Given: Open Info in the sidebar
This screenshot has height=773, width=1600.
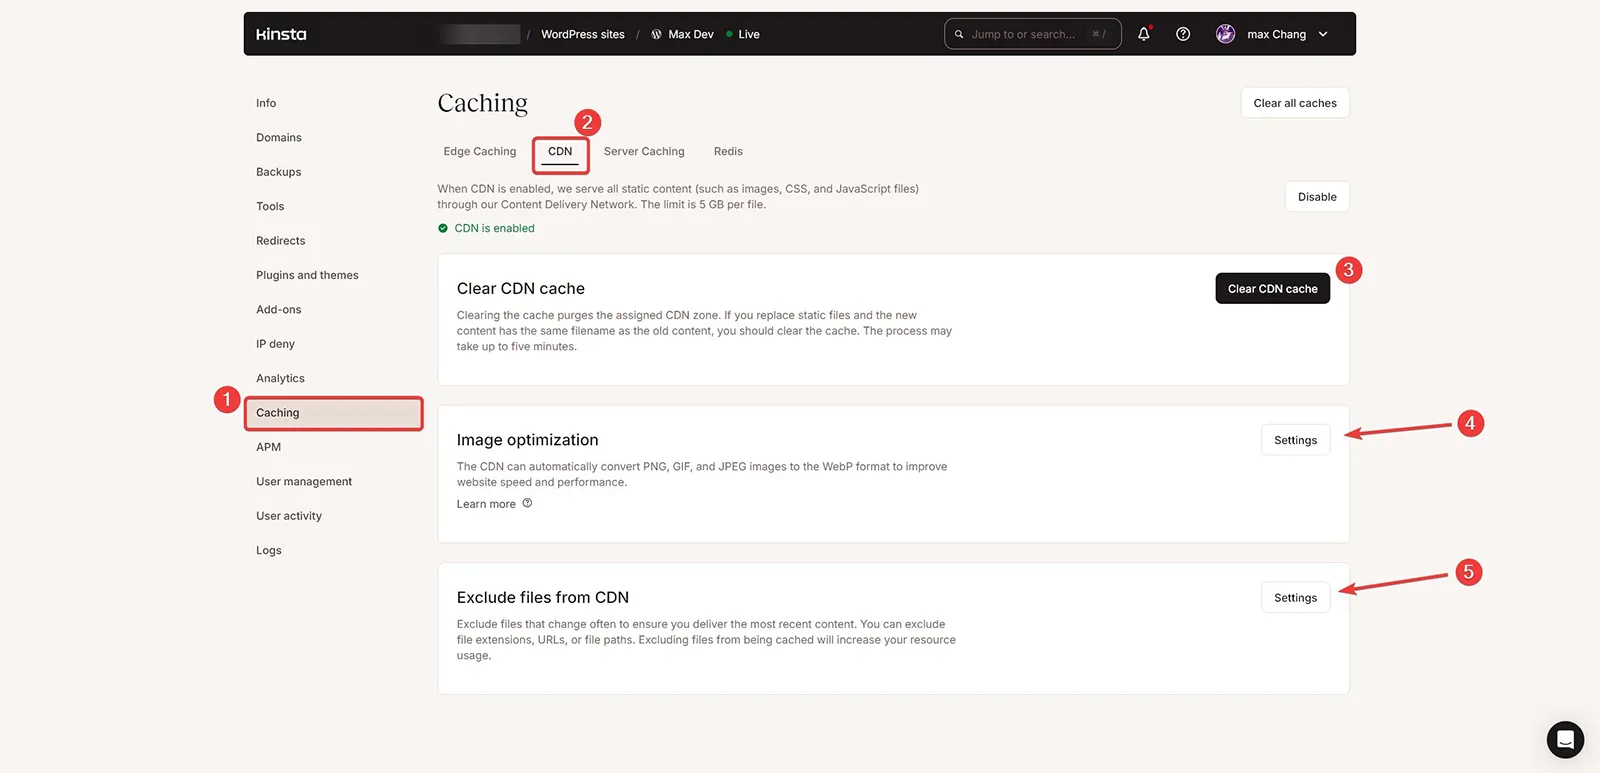Looking at the screenshot, I should click(266, 103).
